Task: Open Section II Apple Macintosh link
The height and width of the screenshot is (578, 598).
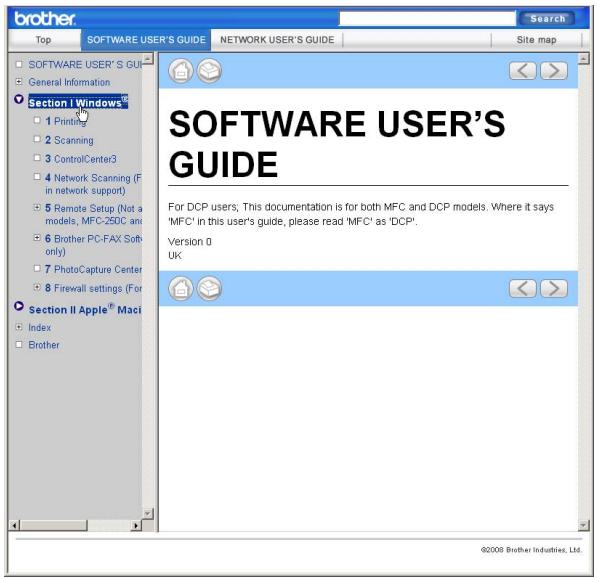Action: pos(85,309)
